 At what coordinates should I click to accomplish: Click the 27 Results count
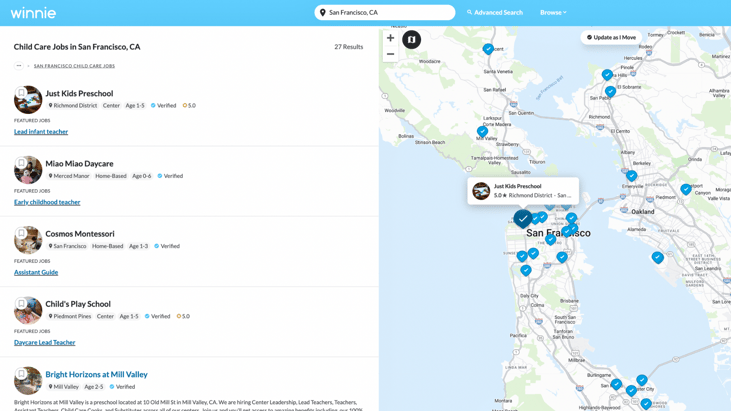pyautogui.click(x=348, y=47)
